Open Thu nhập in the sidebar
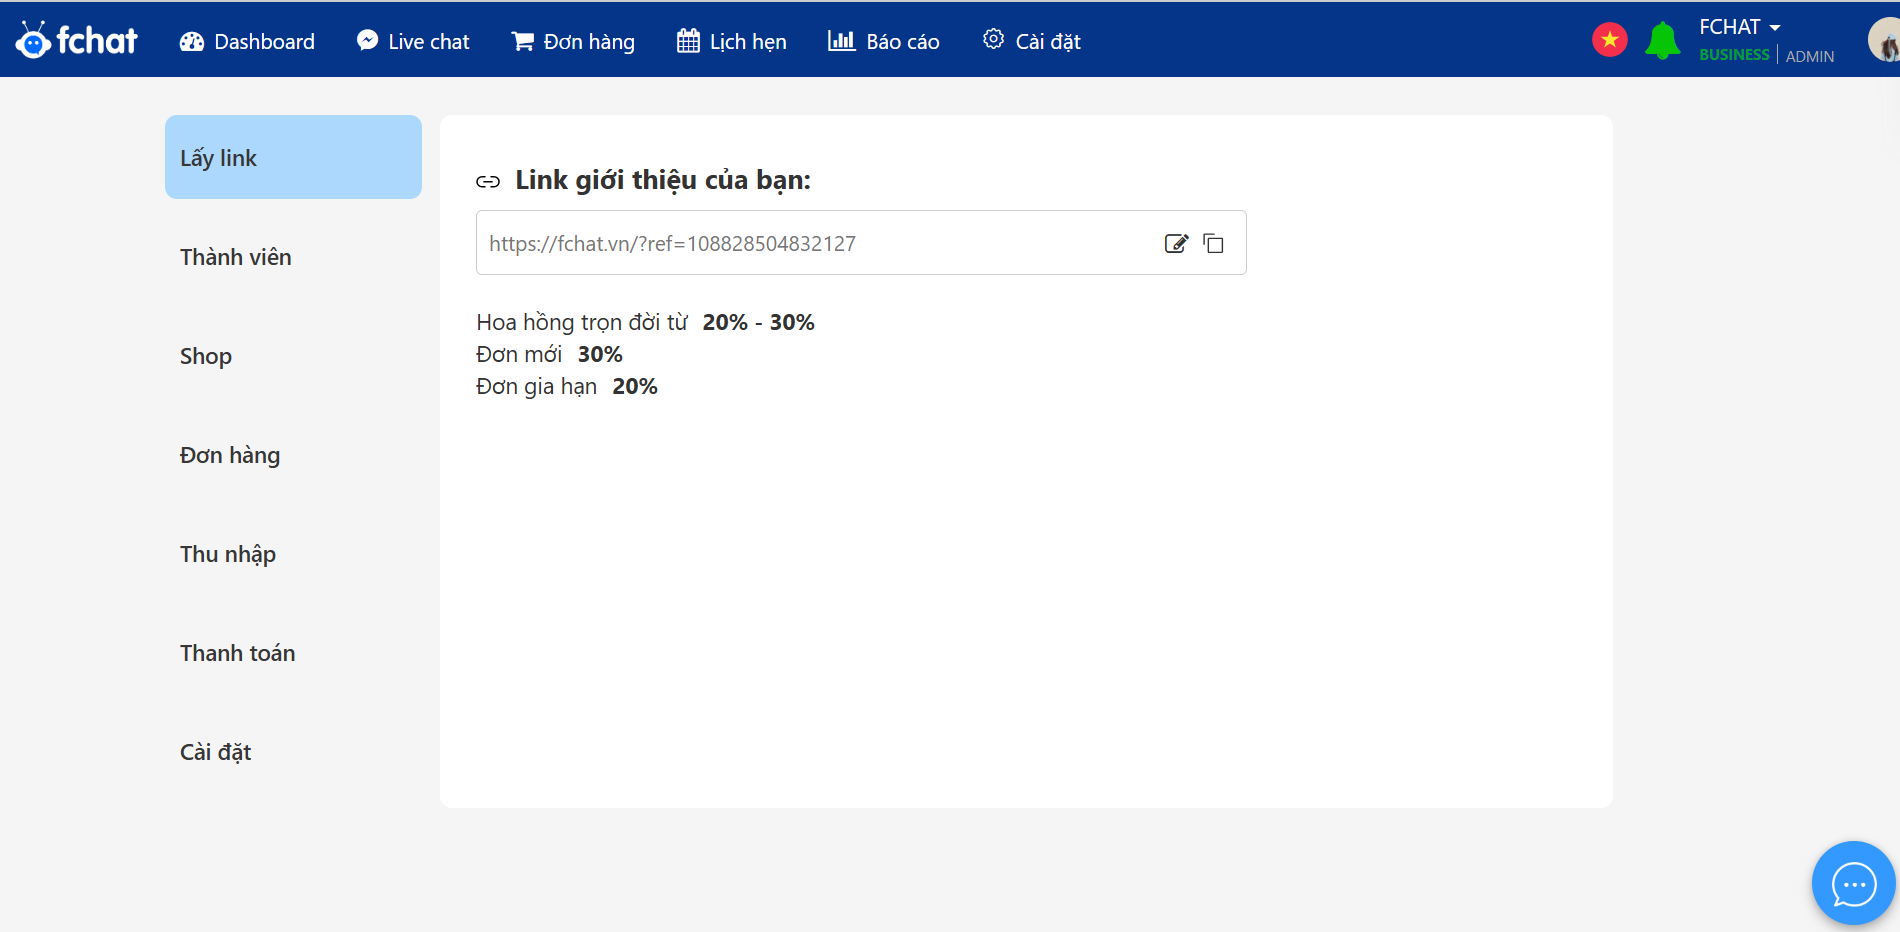Viewport: 1900px width, 932px height. 228,554
